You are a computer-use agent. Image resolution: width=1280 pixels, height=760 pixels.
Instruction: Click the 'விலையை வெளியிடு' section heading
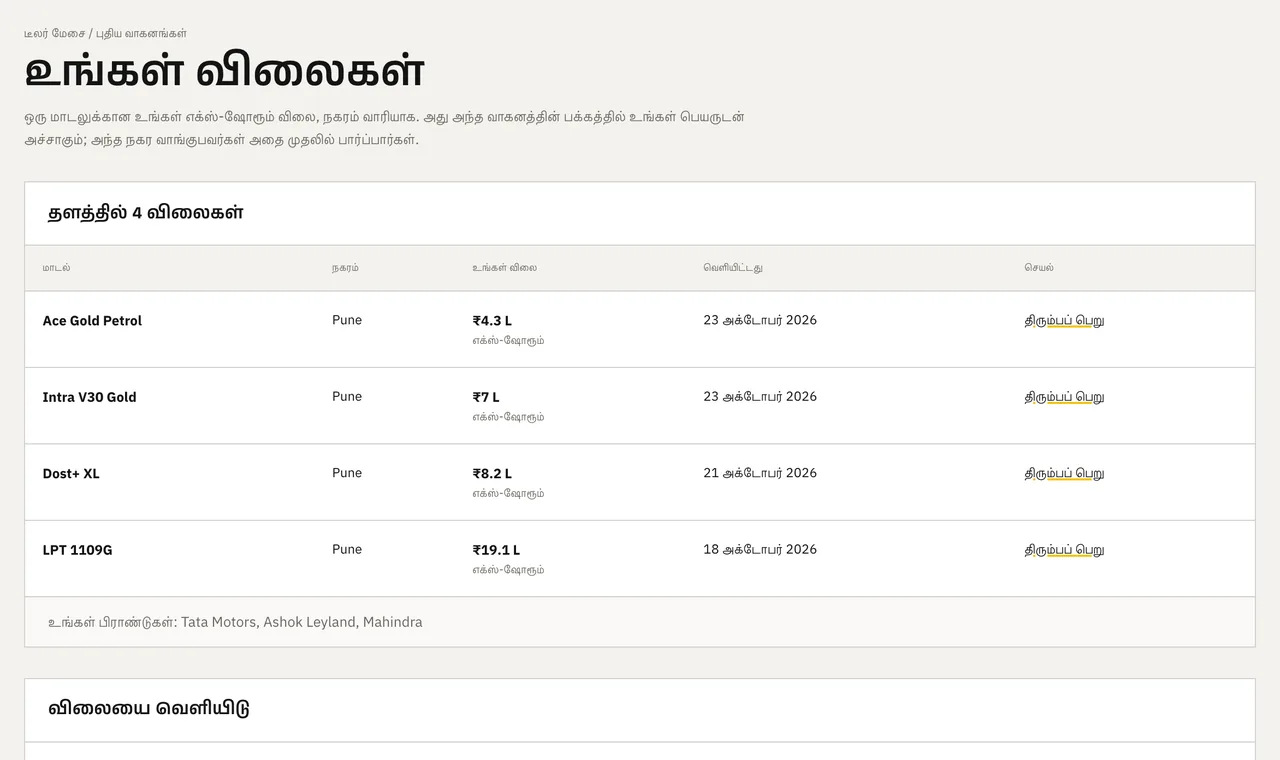149,708
